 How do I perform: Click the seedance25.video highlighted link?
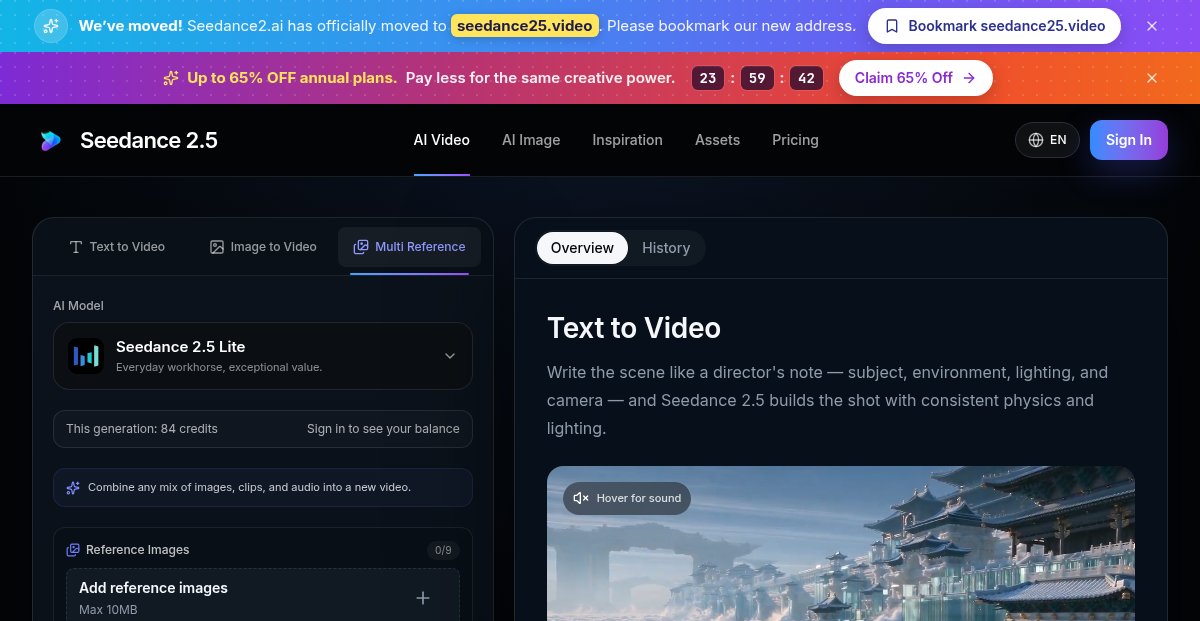(525, 26)
